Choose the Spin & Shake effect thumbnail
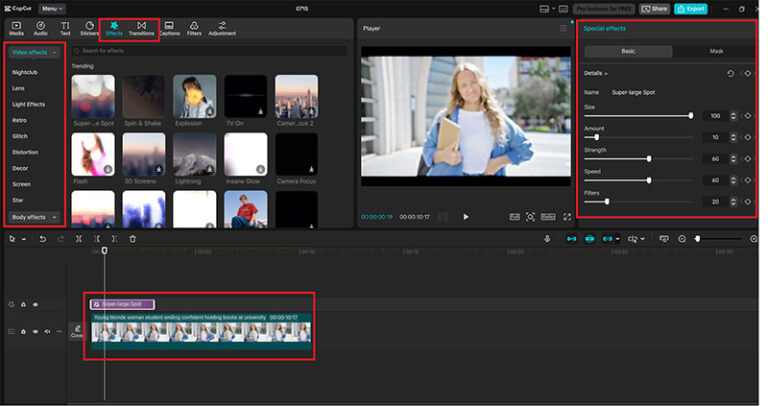Screen dimensions: 768x406 coord(144,96)
